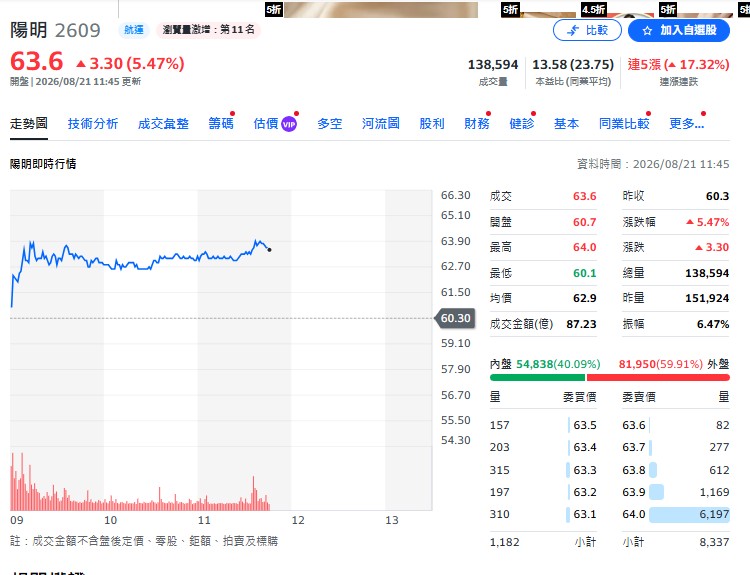Click ask price 63.8
Screen dimensions: 750x575
[x=634, y=470]
